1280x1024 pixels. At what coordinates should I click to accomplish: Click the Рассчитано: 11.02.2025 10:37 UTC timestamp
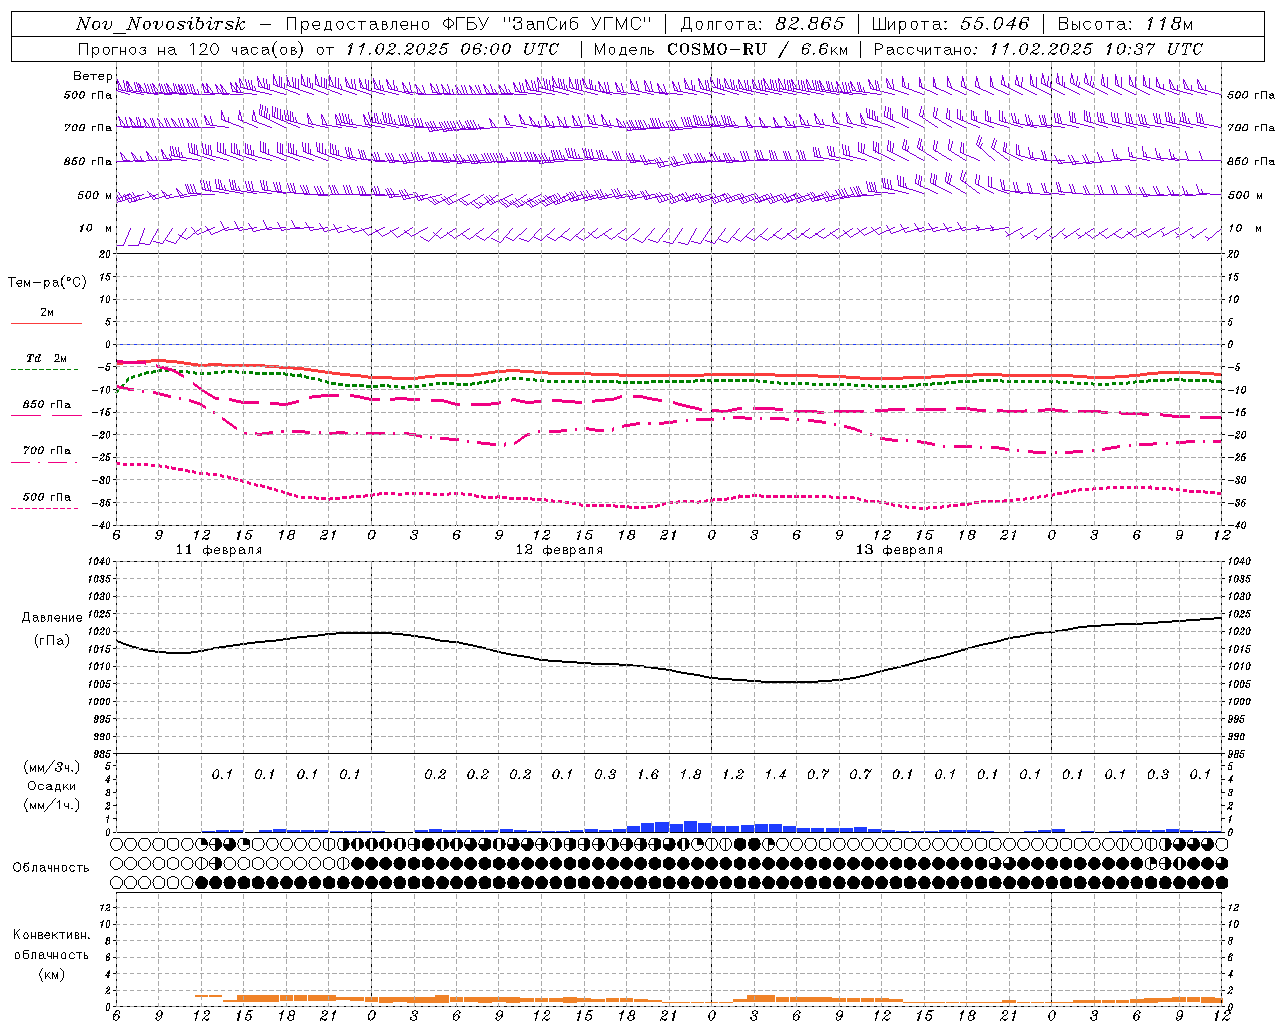[1038, 49]
